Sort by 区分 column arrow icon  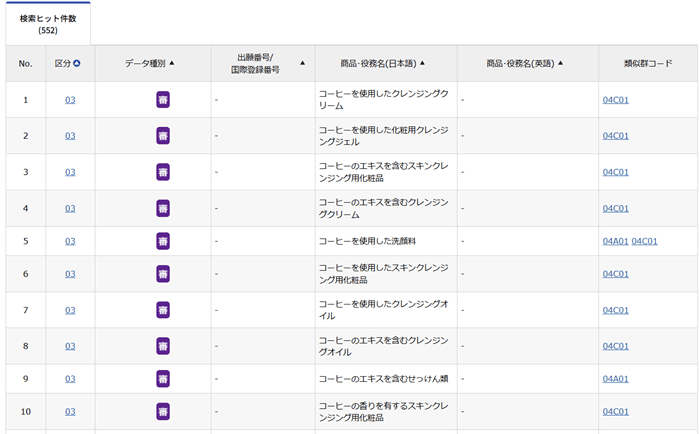point(77,63)
